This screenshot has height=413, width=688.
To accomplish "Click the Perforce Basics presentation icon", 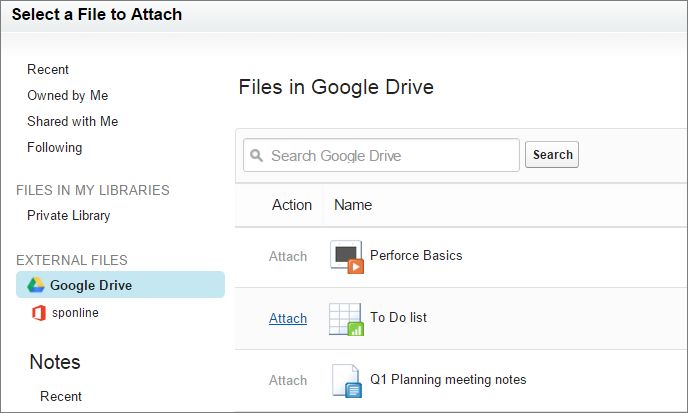I will (347, 257).
